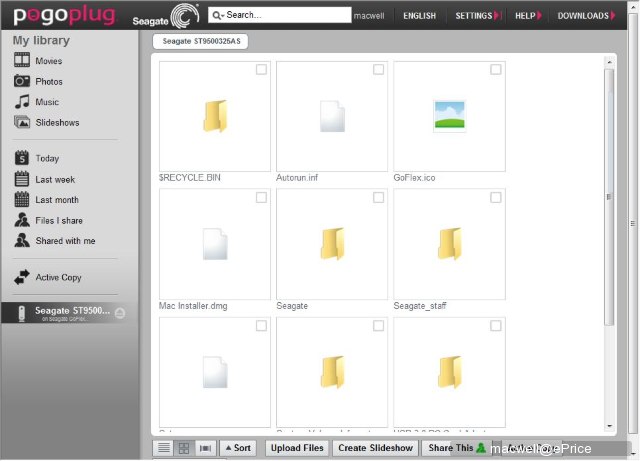Select the $RECYCLE.BIN checkbox

(x=261, y=69)
